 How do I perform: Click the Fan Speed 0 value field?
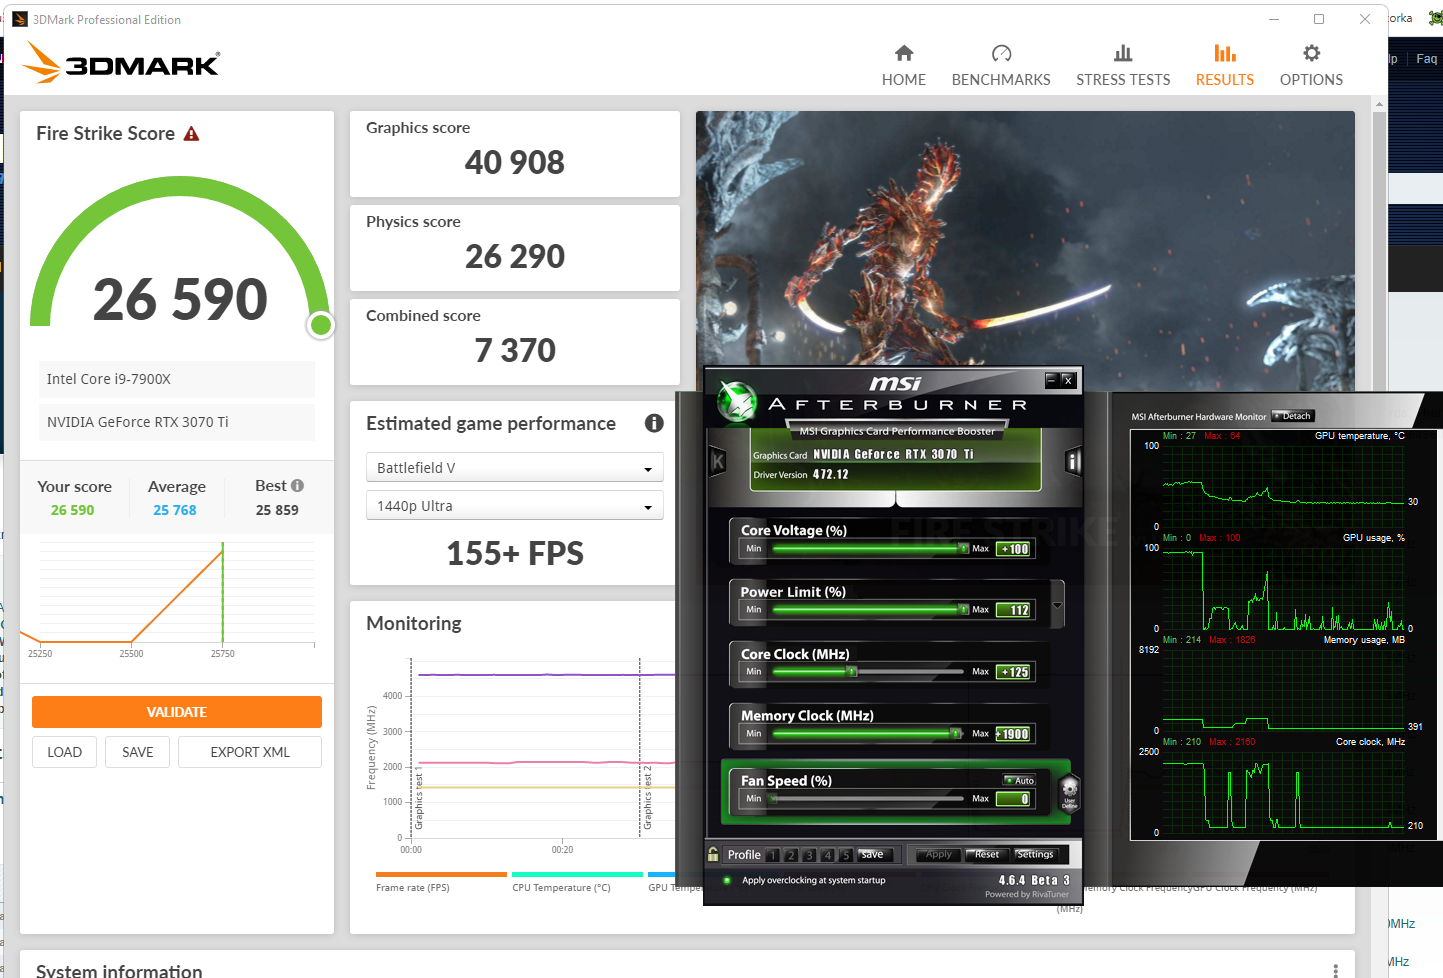1015,799
